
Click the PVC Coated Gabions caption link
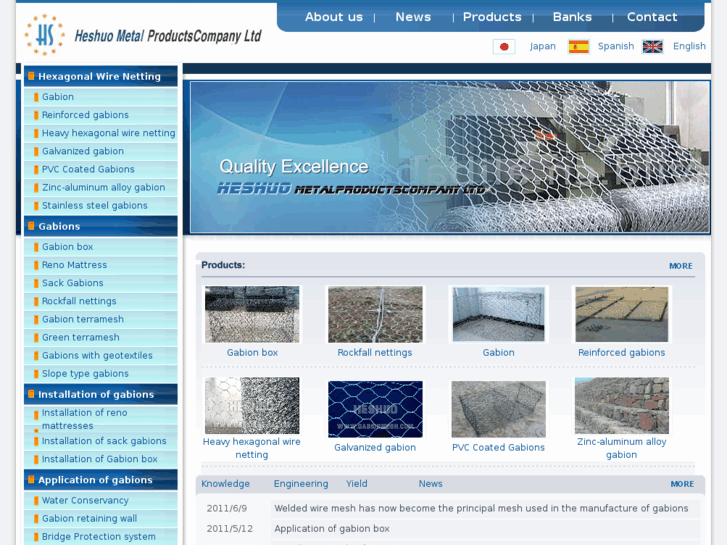click(498, 448)
